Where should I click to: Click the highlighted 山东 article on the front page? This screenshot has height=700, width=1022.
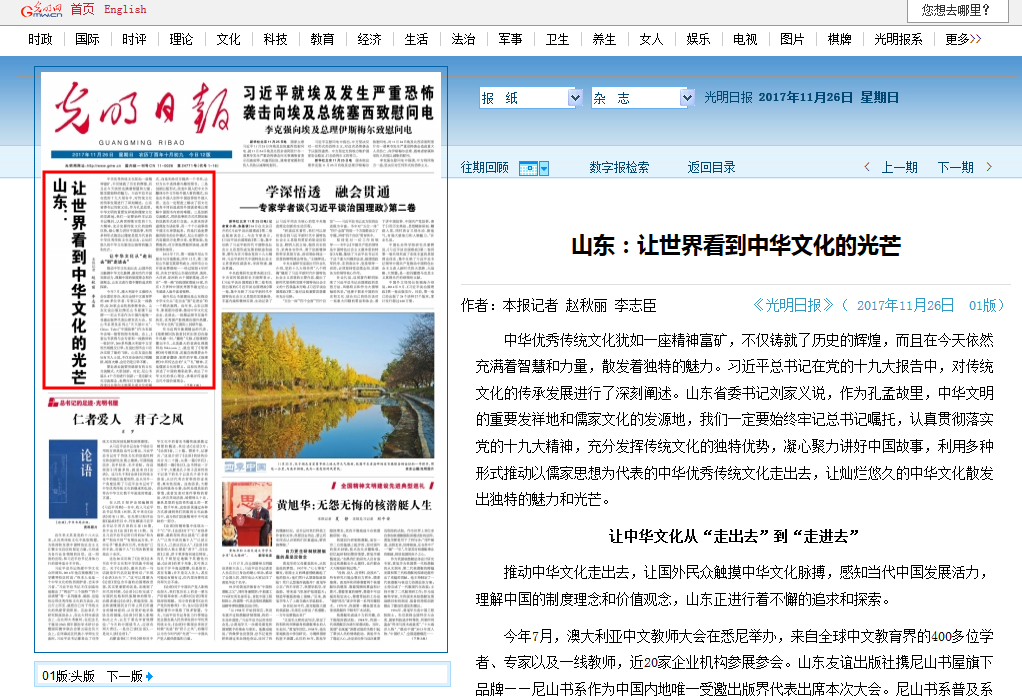[x=130, y=280]
